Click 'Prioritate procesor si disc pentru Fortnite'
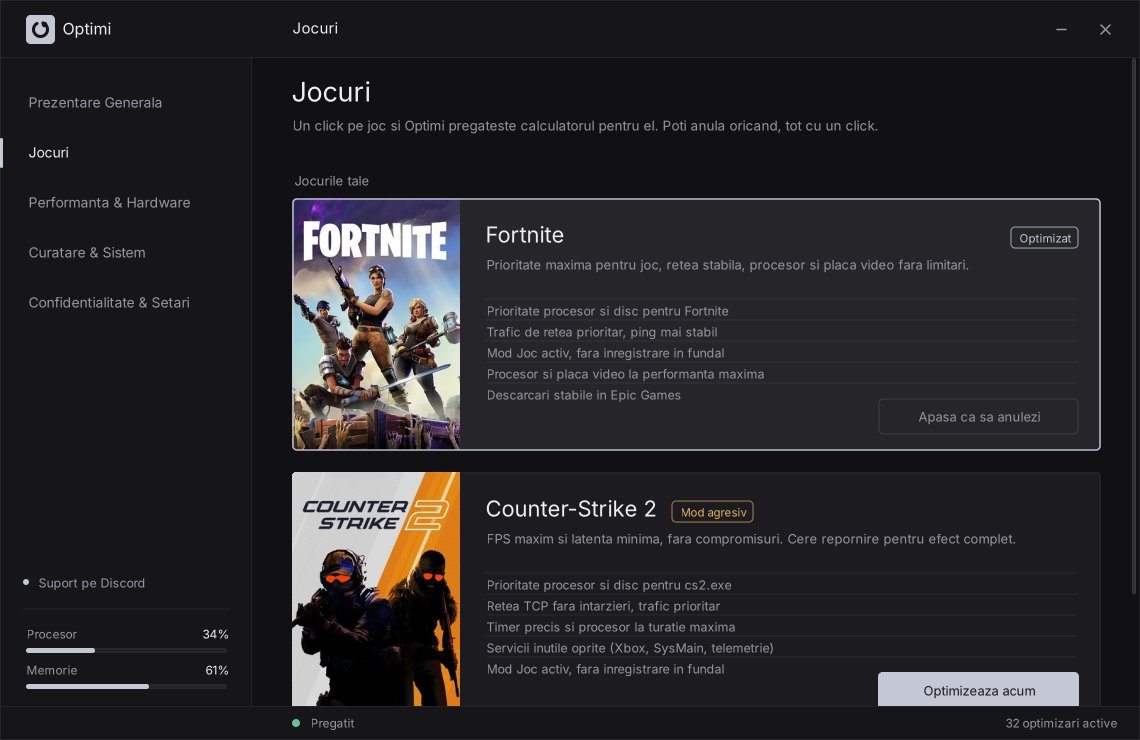Image resolution: width=1140 pixels, height=740 pixels. coord(607,311)
